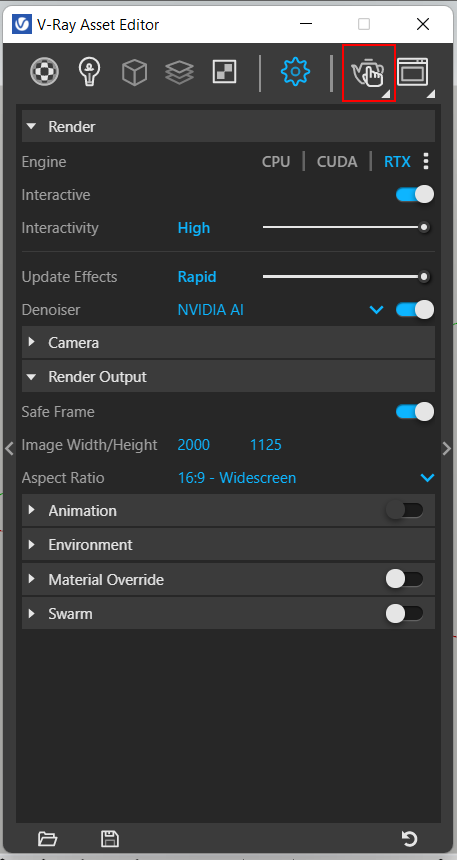Turn off the Interactive toggle

click(415, 195)
